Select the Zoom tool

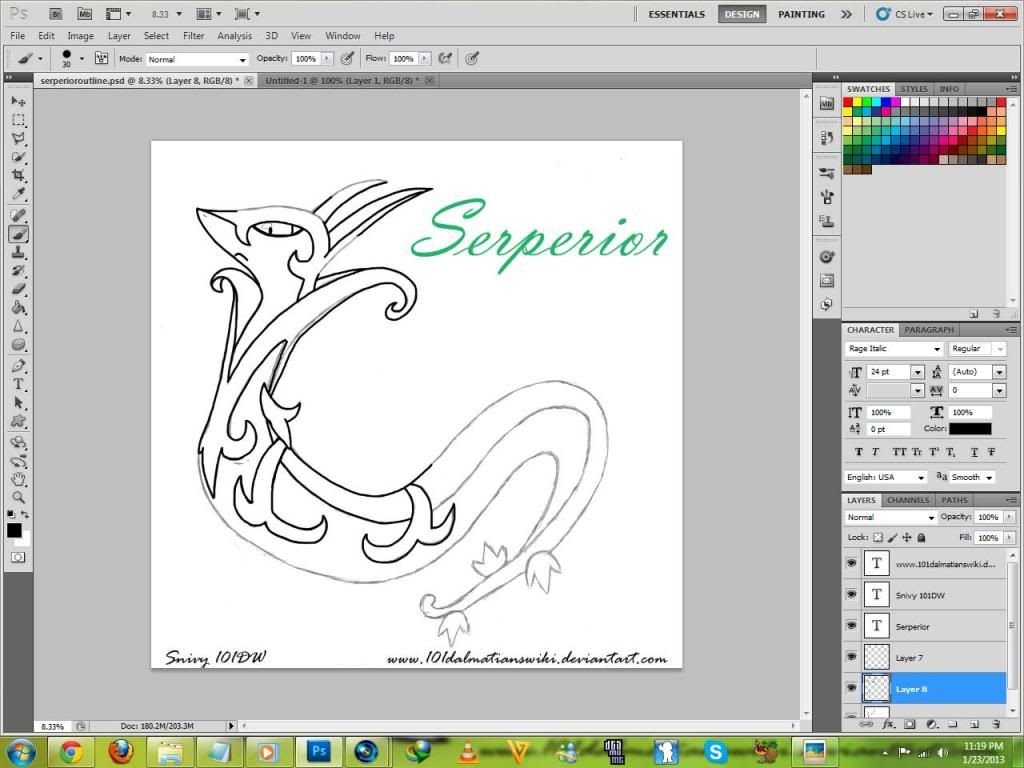pos(18,498)
